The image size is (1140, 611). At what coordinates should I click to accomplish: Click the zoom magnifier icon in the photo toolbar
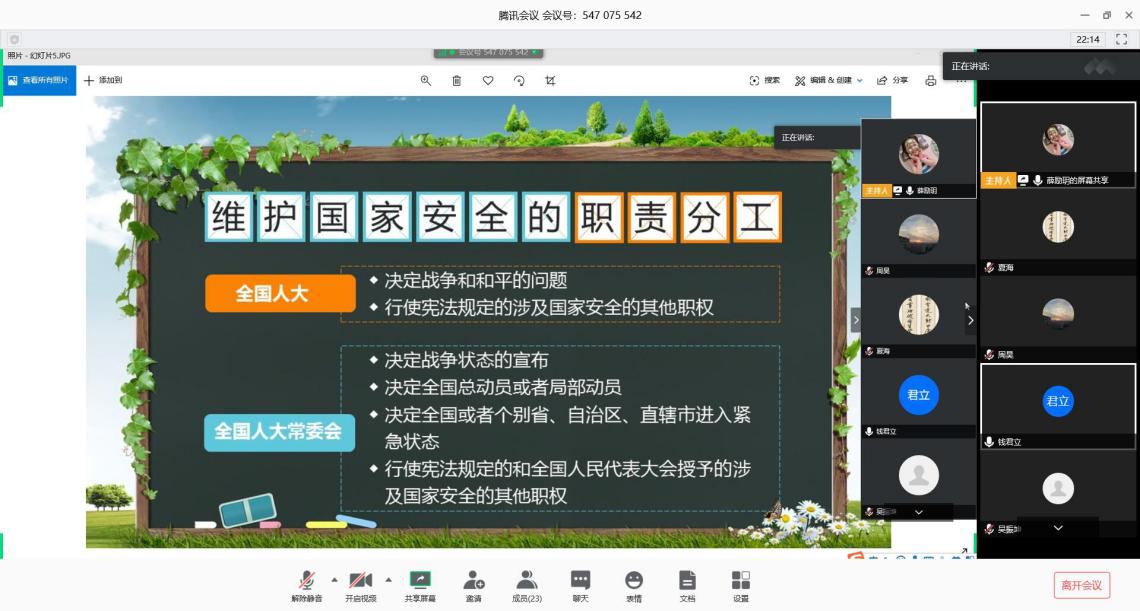pyautogui.click(x=426, y=80)
